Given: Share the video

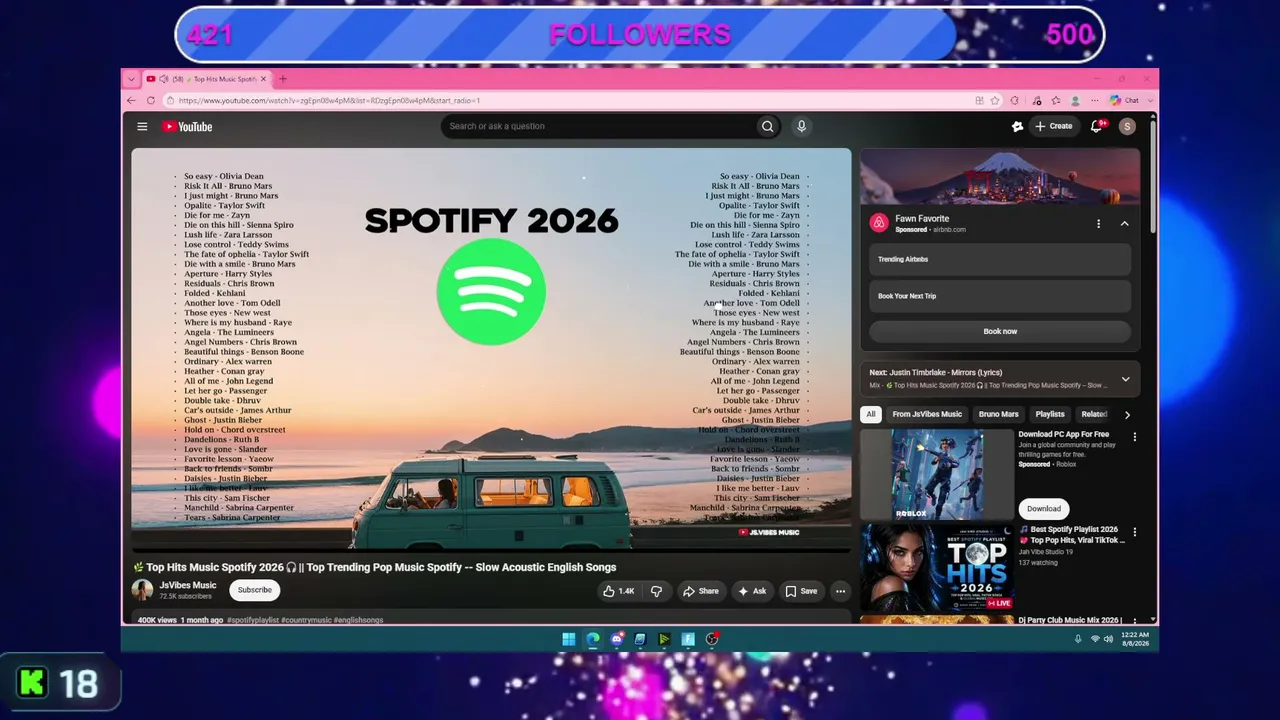Looking at the screenshot, I should [700, 591].
